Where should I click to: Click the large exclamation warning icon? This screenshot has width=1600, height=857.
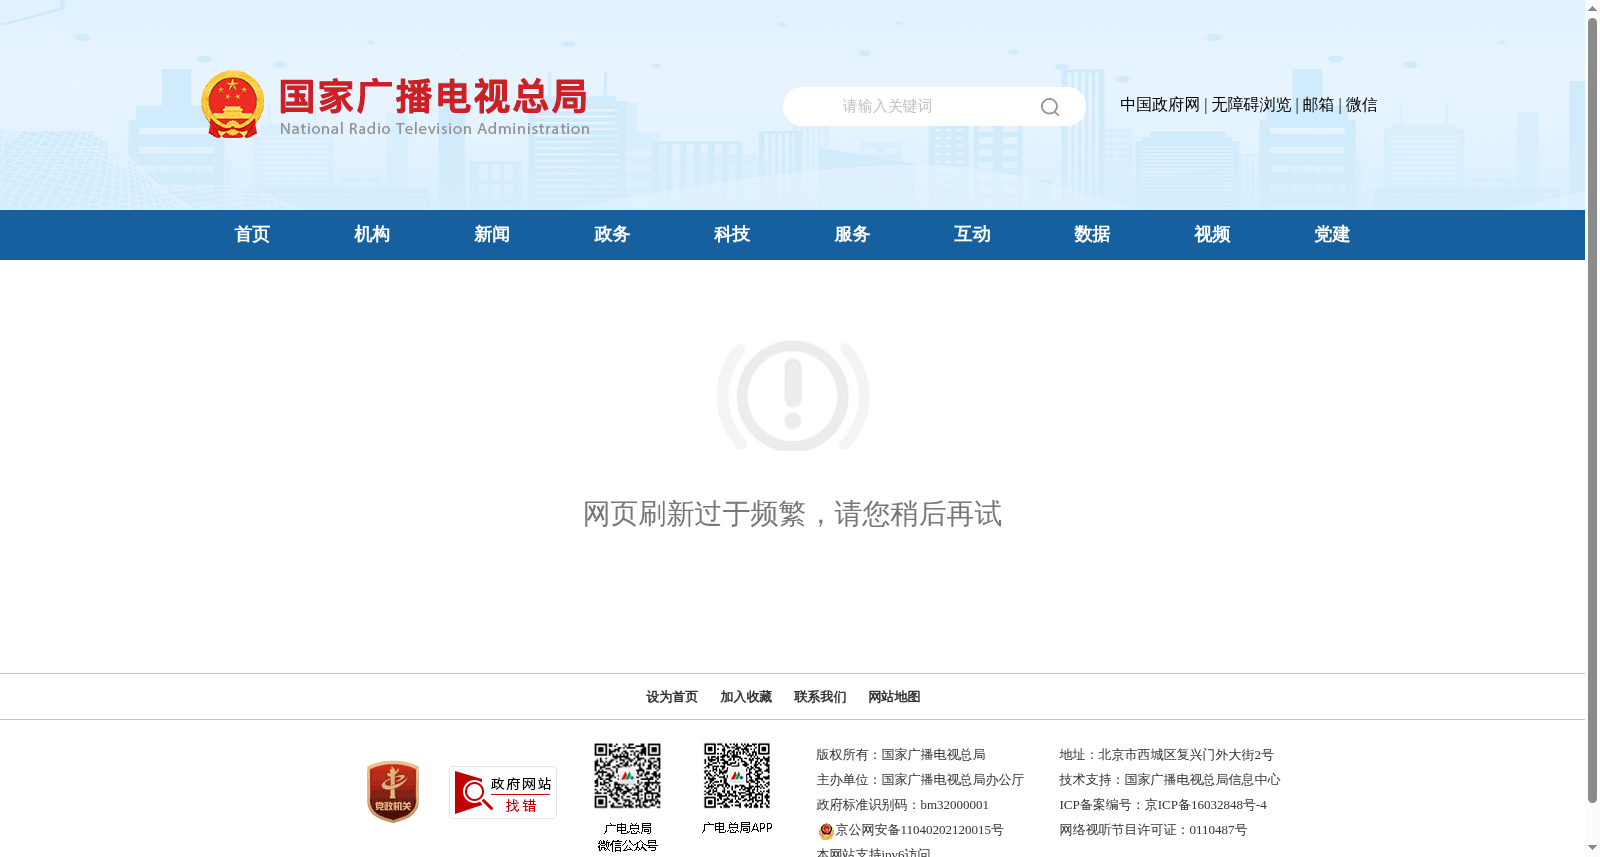pyautogui.click(x=793, y=396)
